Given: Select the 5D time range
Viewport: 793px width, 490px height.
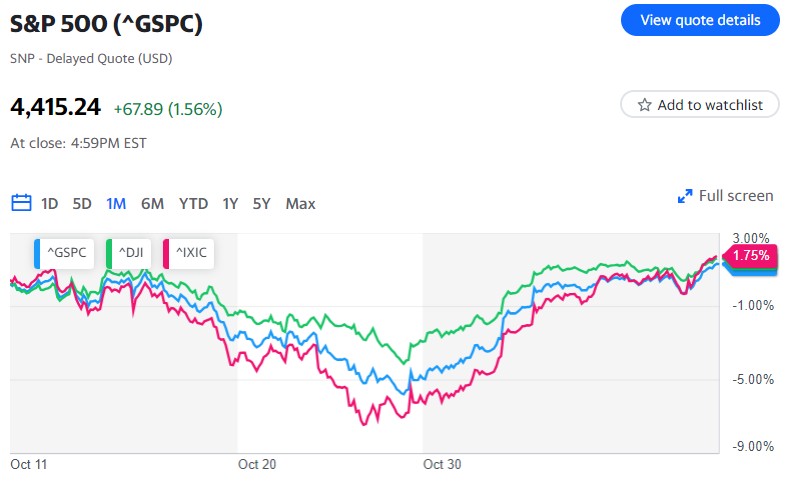Looking at the screenshot, I should [82, 203].
